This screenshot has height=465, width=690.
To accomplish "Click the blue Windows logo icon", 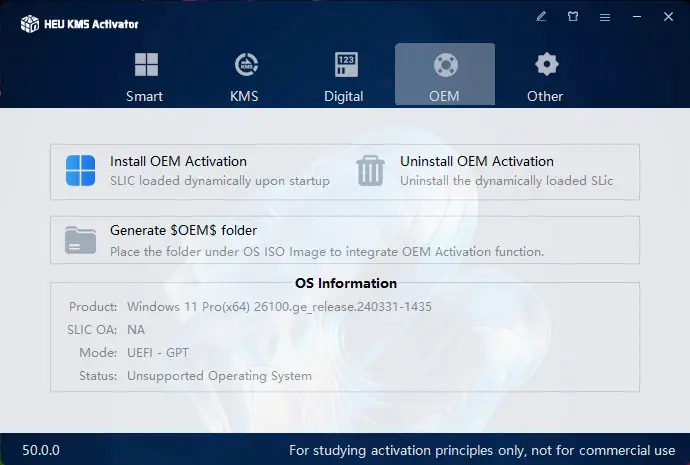I will [81, 170].
